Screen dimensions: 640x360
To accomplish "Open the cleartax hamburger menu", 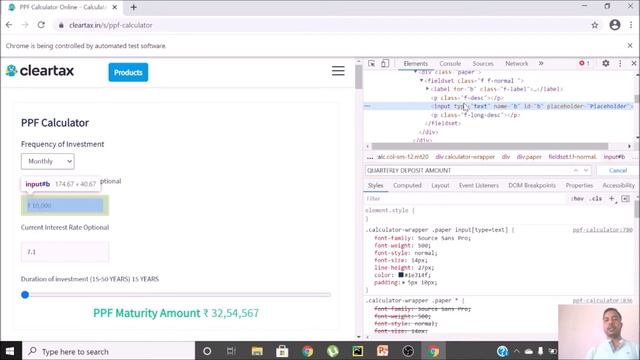I will click(338, 71).
